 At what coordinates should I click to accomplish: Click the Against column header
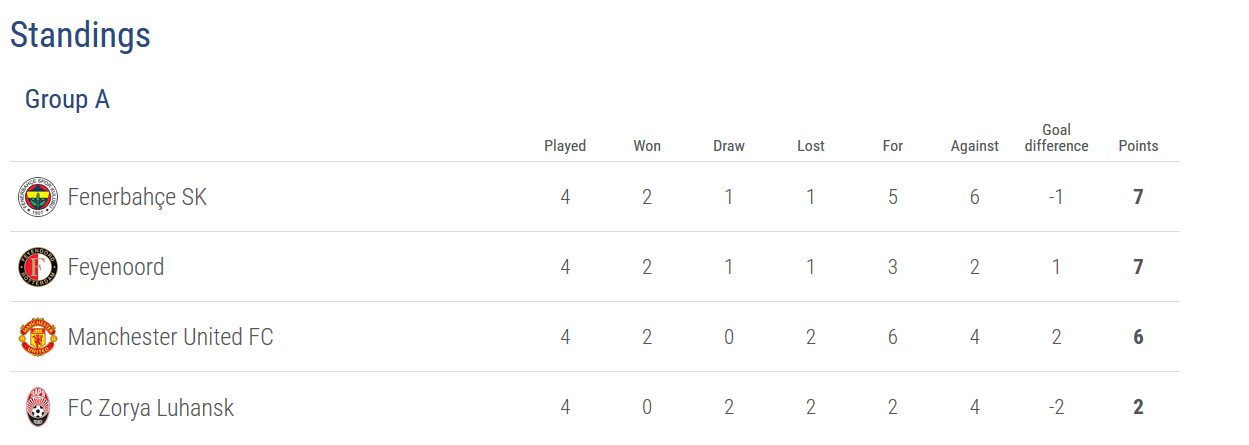[x=975, y=146]
